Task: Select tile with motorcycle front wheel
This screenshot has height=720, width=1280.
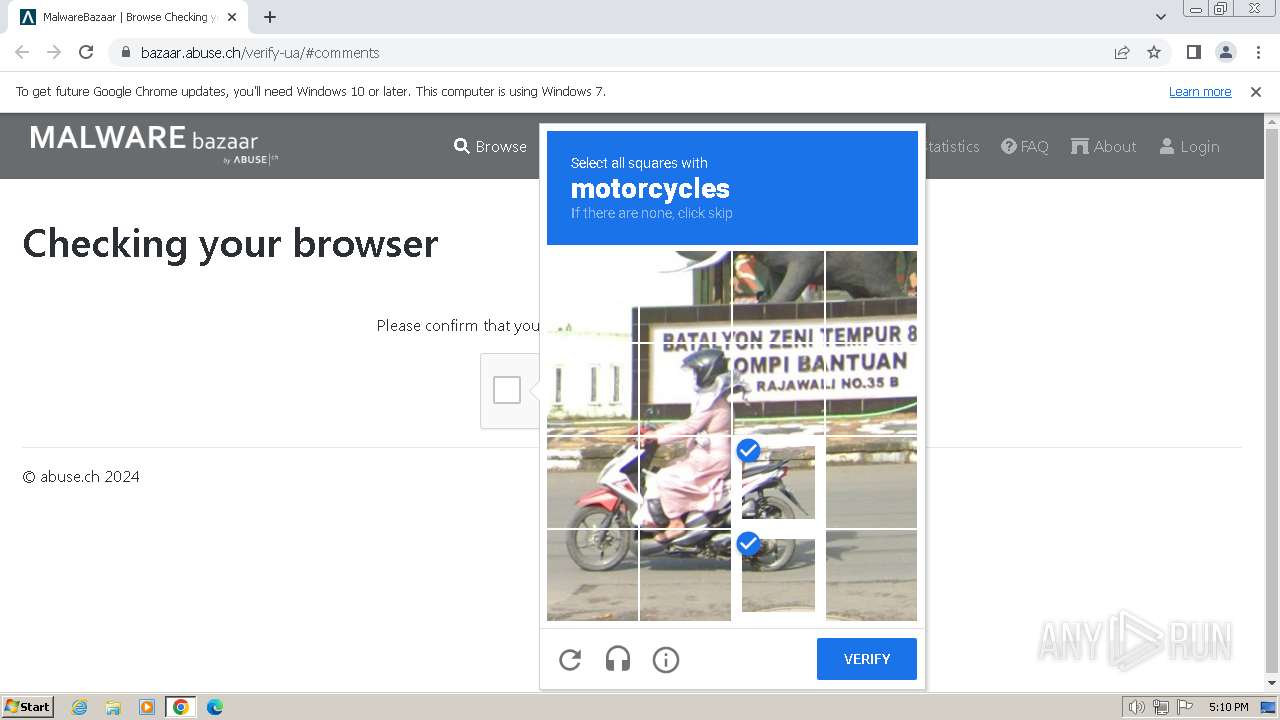Action: 592,575
